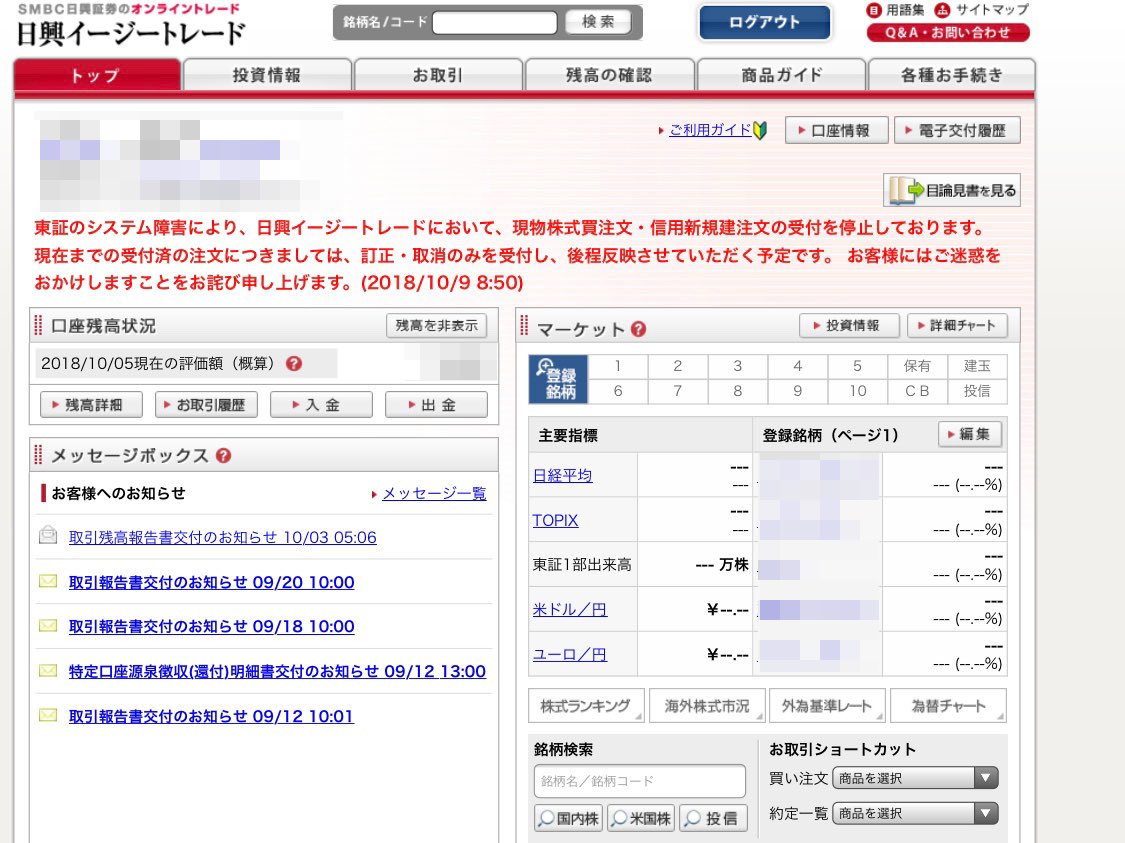Expand the 株式ランキング button
Viewport: 1125px width, 843px height.
pos(586,706)
